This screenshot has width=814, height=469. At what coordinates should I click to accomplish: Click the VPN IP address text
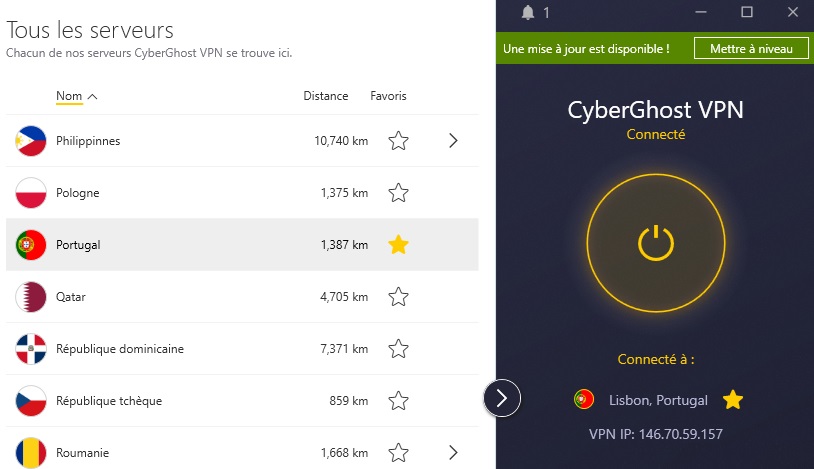tap(656, 434)
